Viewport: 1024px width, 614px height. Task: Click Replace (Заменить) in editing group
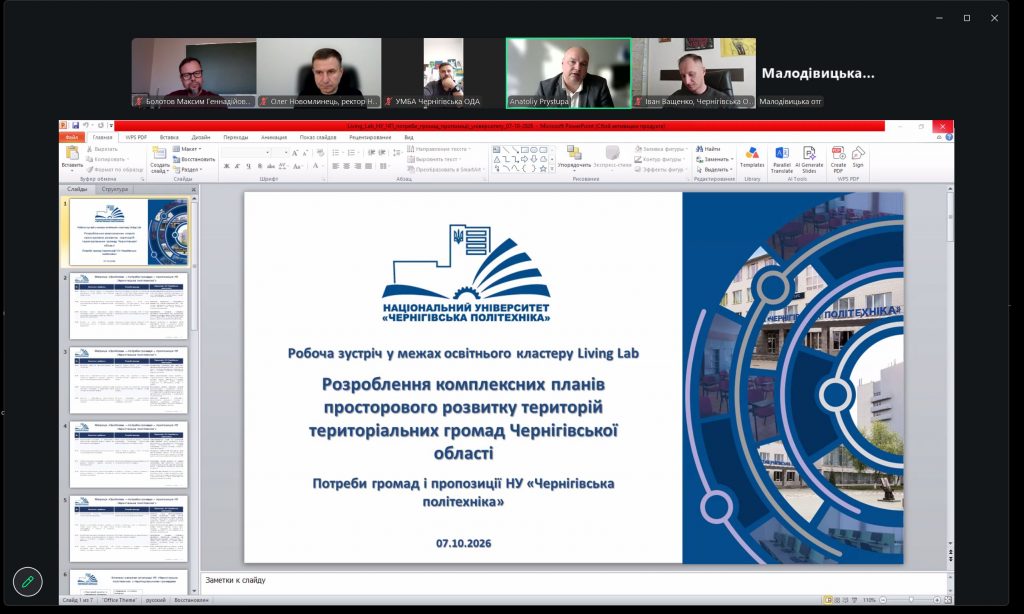pos(714,159)
